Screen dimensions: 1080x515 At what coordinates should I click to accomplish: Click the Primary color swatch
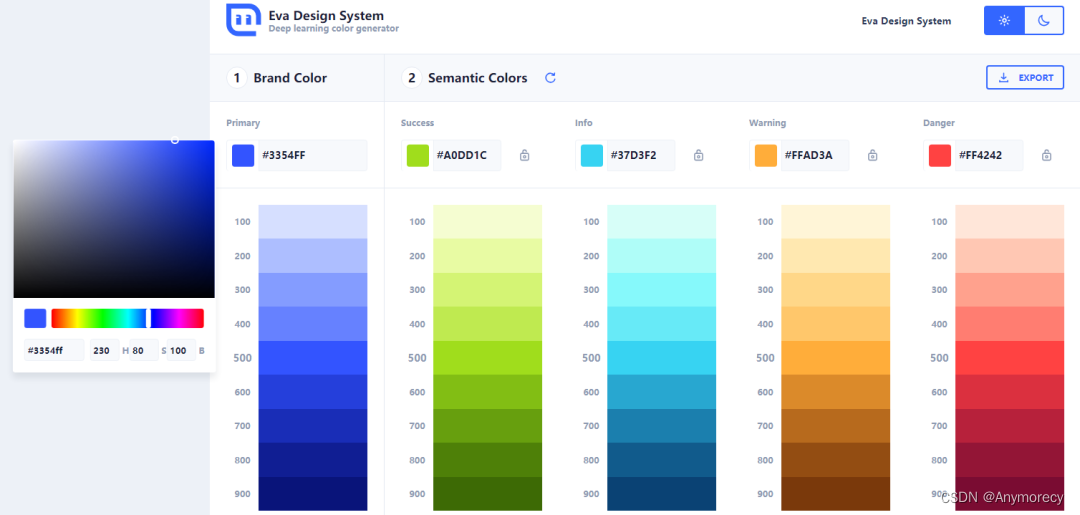coord(243,156)
